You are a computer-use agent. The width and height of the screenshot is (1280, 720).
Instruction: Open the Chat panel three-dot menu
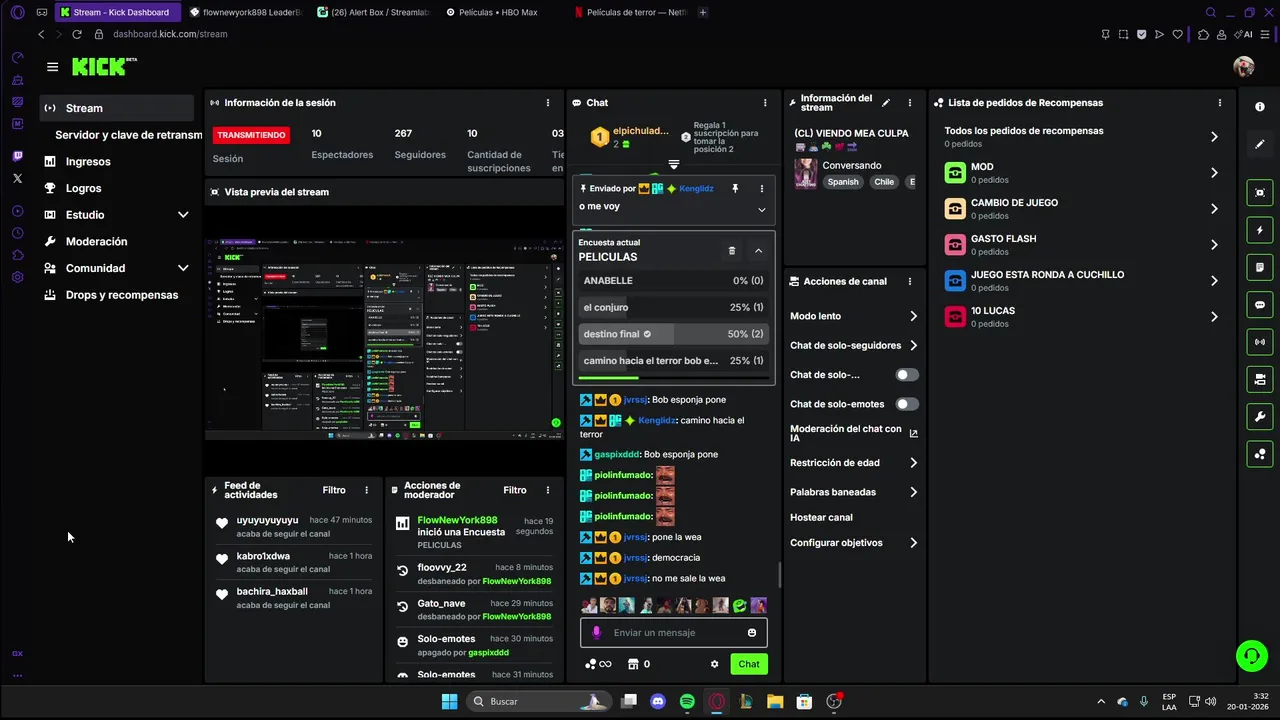pos(765,103)
